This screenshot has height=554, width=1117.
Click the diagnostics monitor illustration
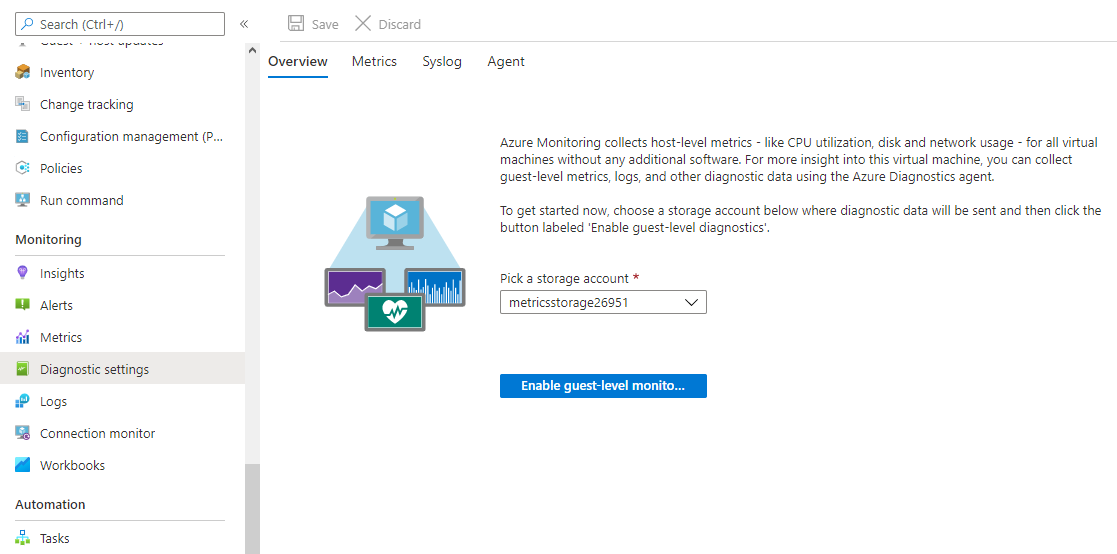pos(395,264)
